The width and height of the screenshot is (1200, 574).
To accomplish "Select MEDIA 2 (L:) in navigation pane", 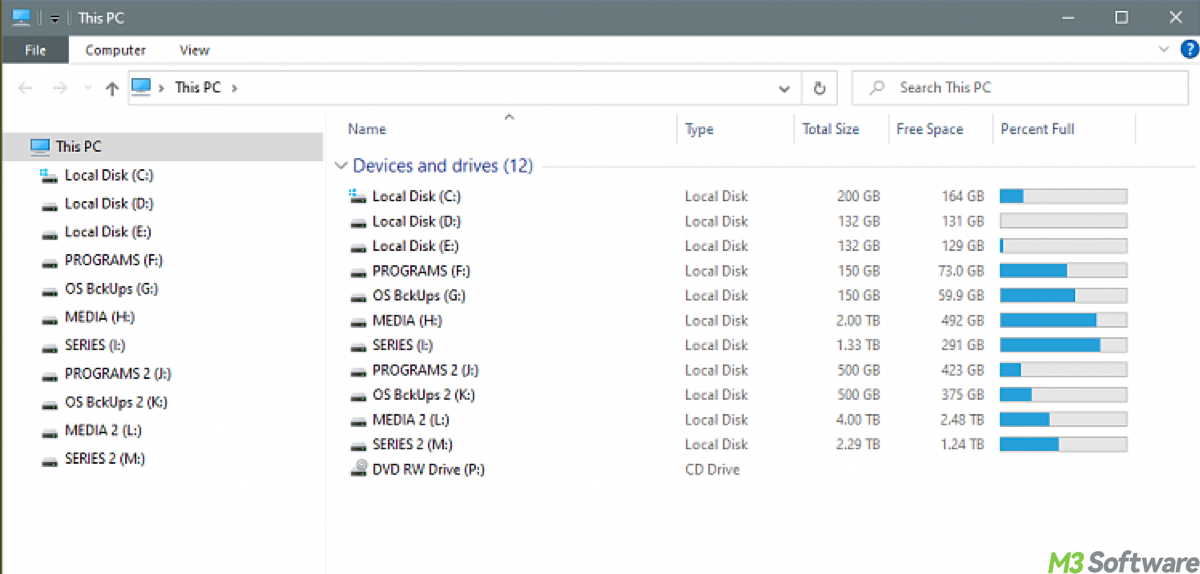I will tap(103, 431).
